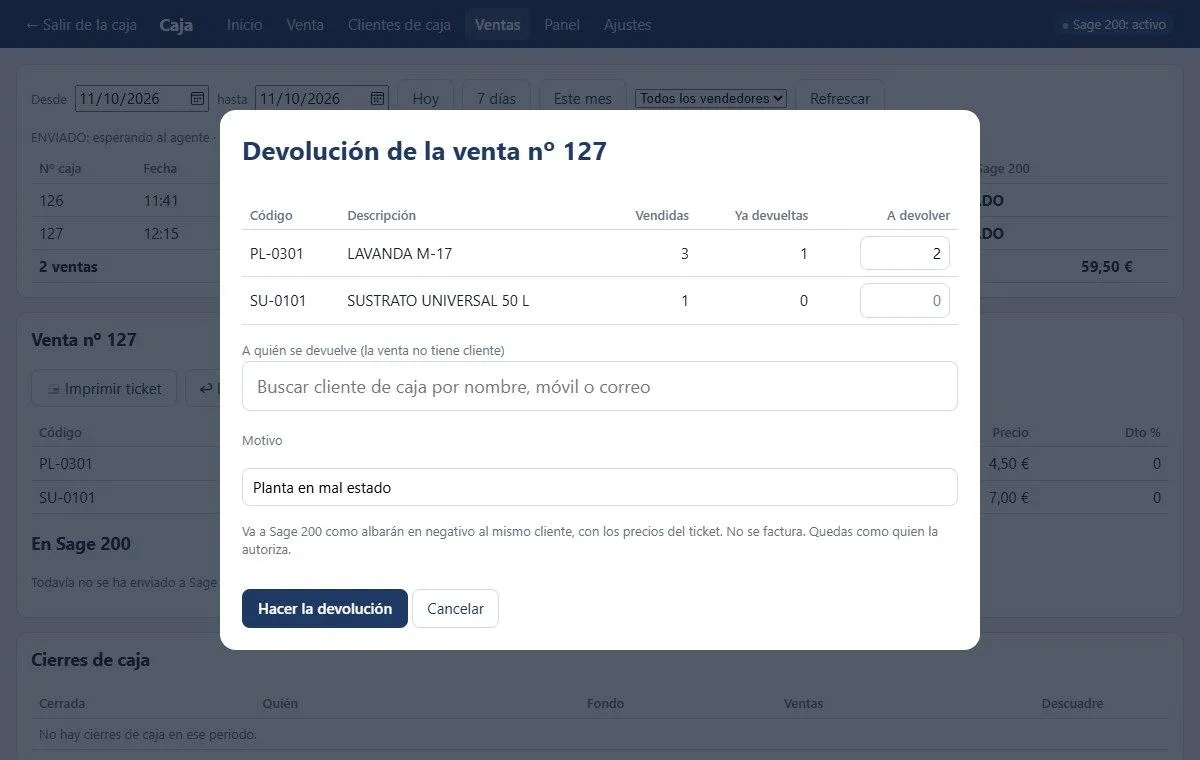The image size is (1200, 760).
Task: Focus A devolver quantity for LAVANDA M-17
Action: [905, 253]
